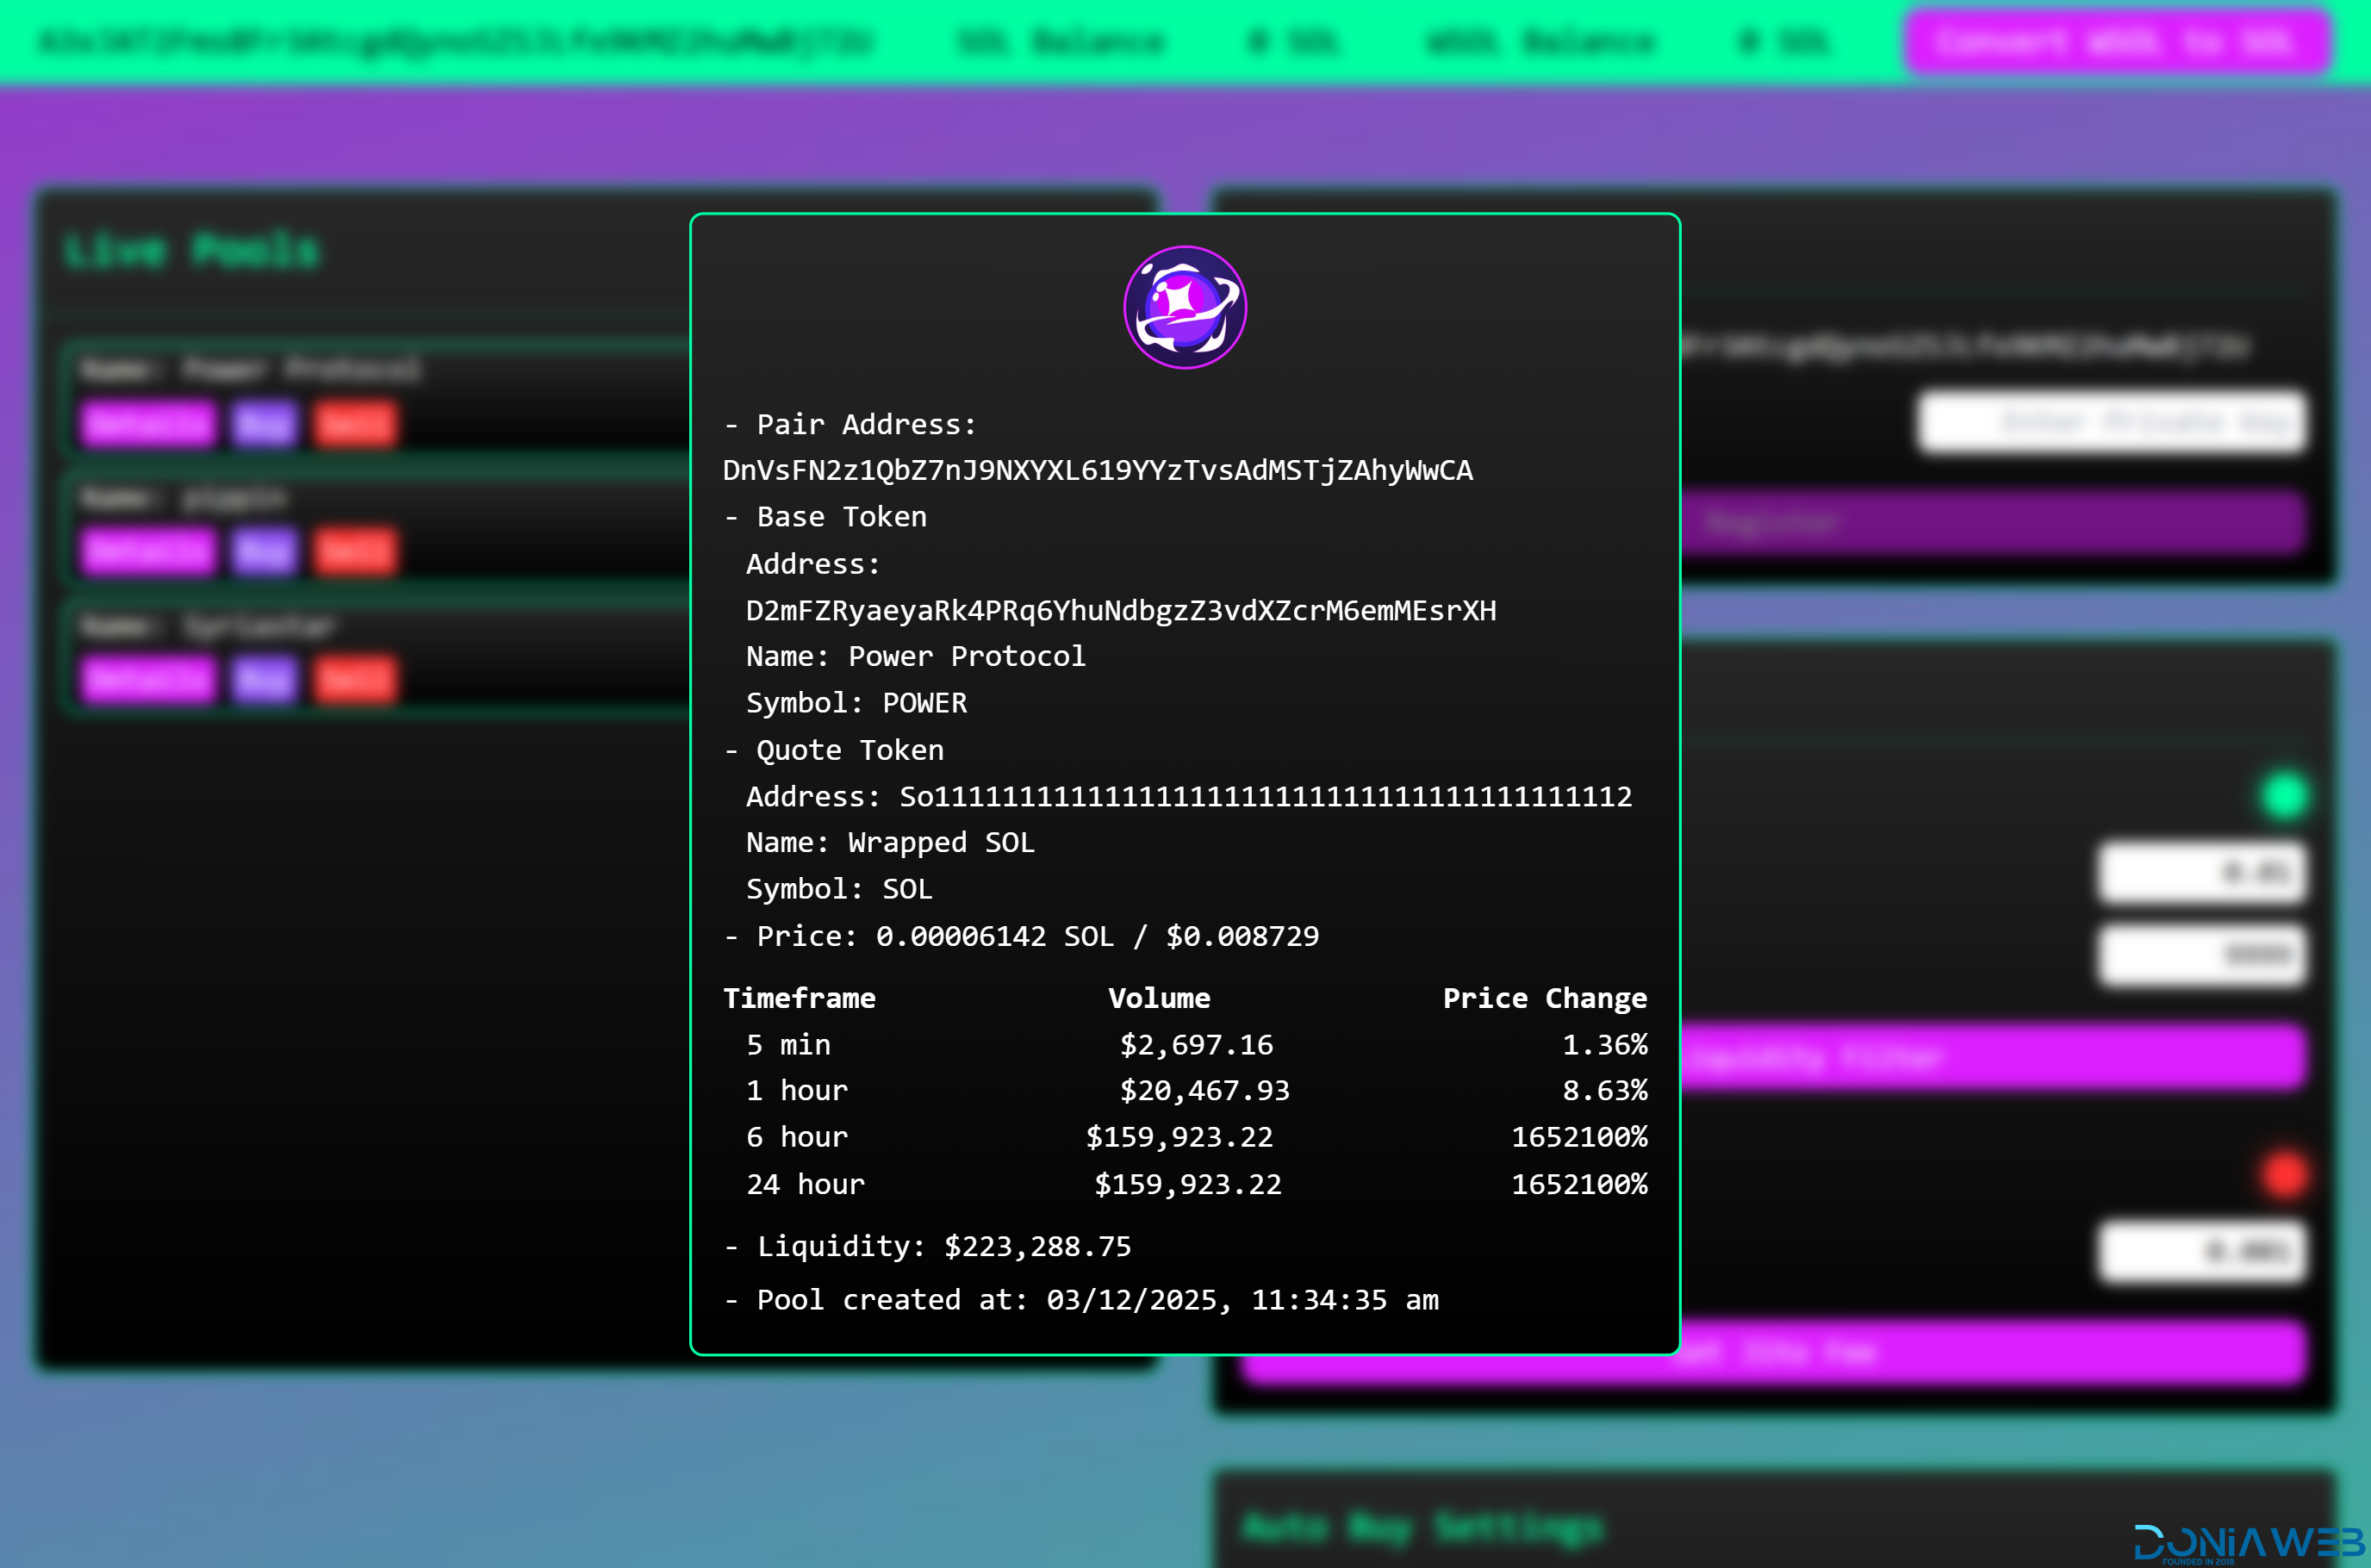Click the Power Protocol token logo

(x=1185, y=307)
